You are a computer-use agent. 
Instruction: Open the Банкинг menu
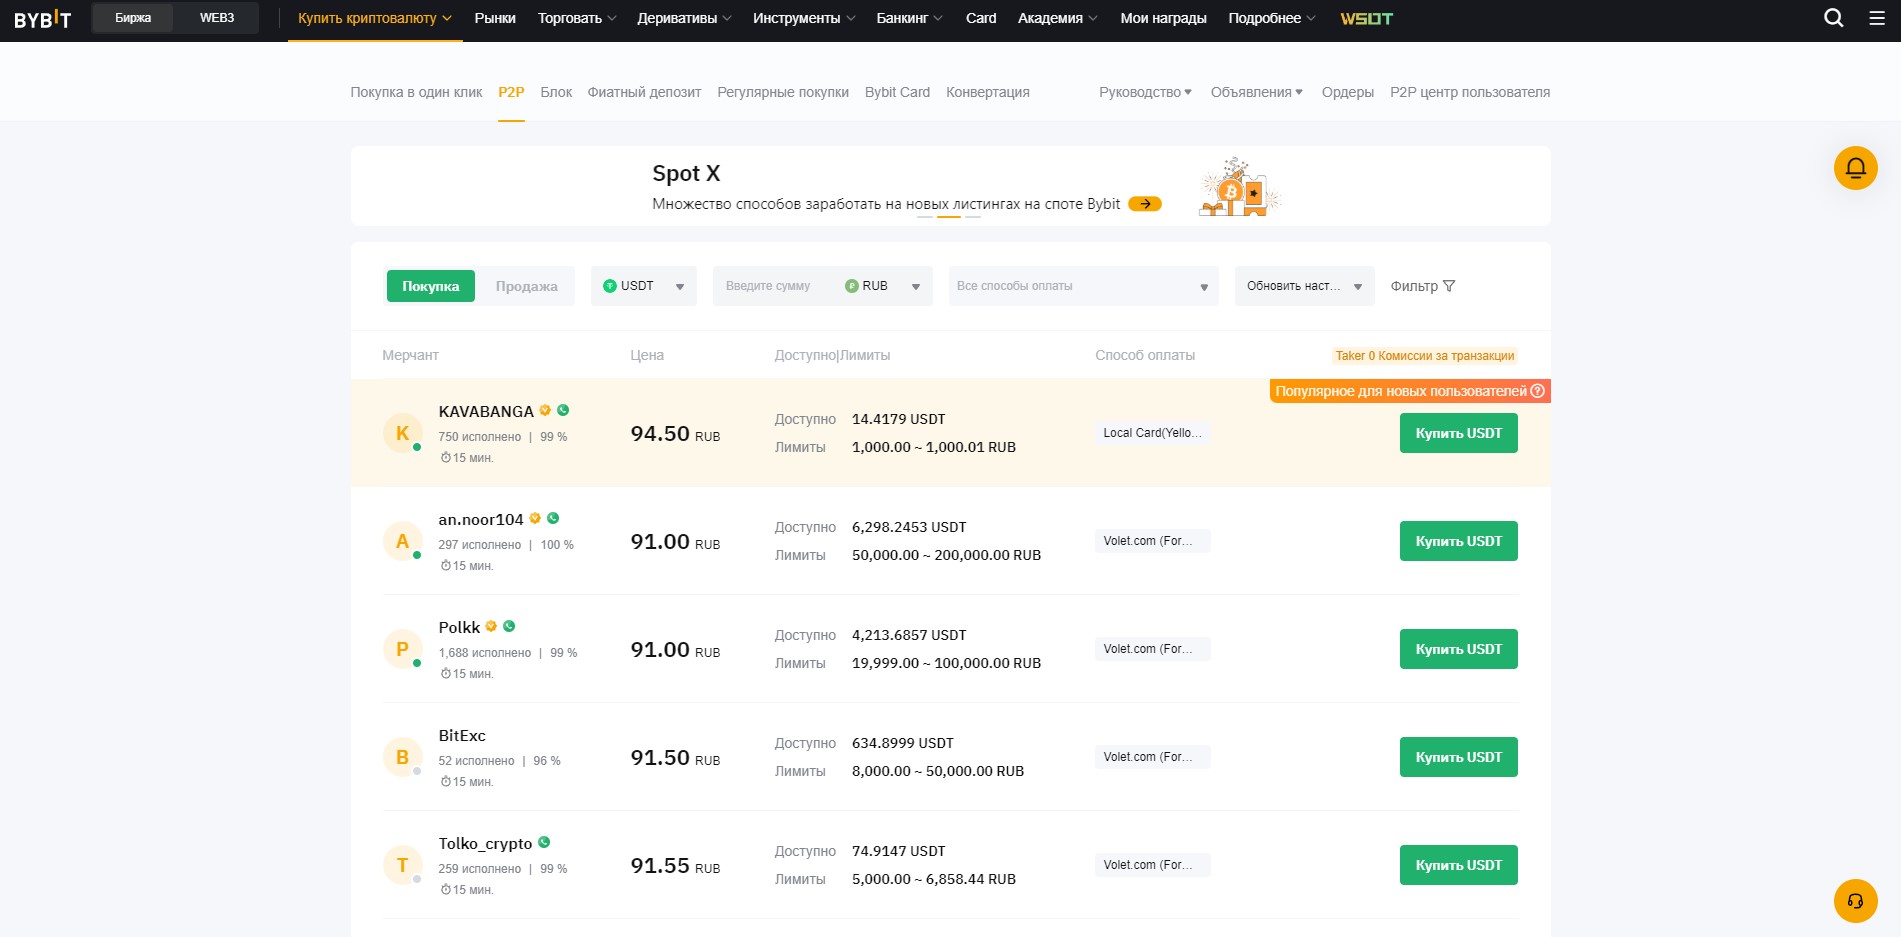point(910,19)
